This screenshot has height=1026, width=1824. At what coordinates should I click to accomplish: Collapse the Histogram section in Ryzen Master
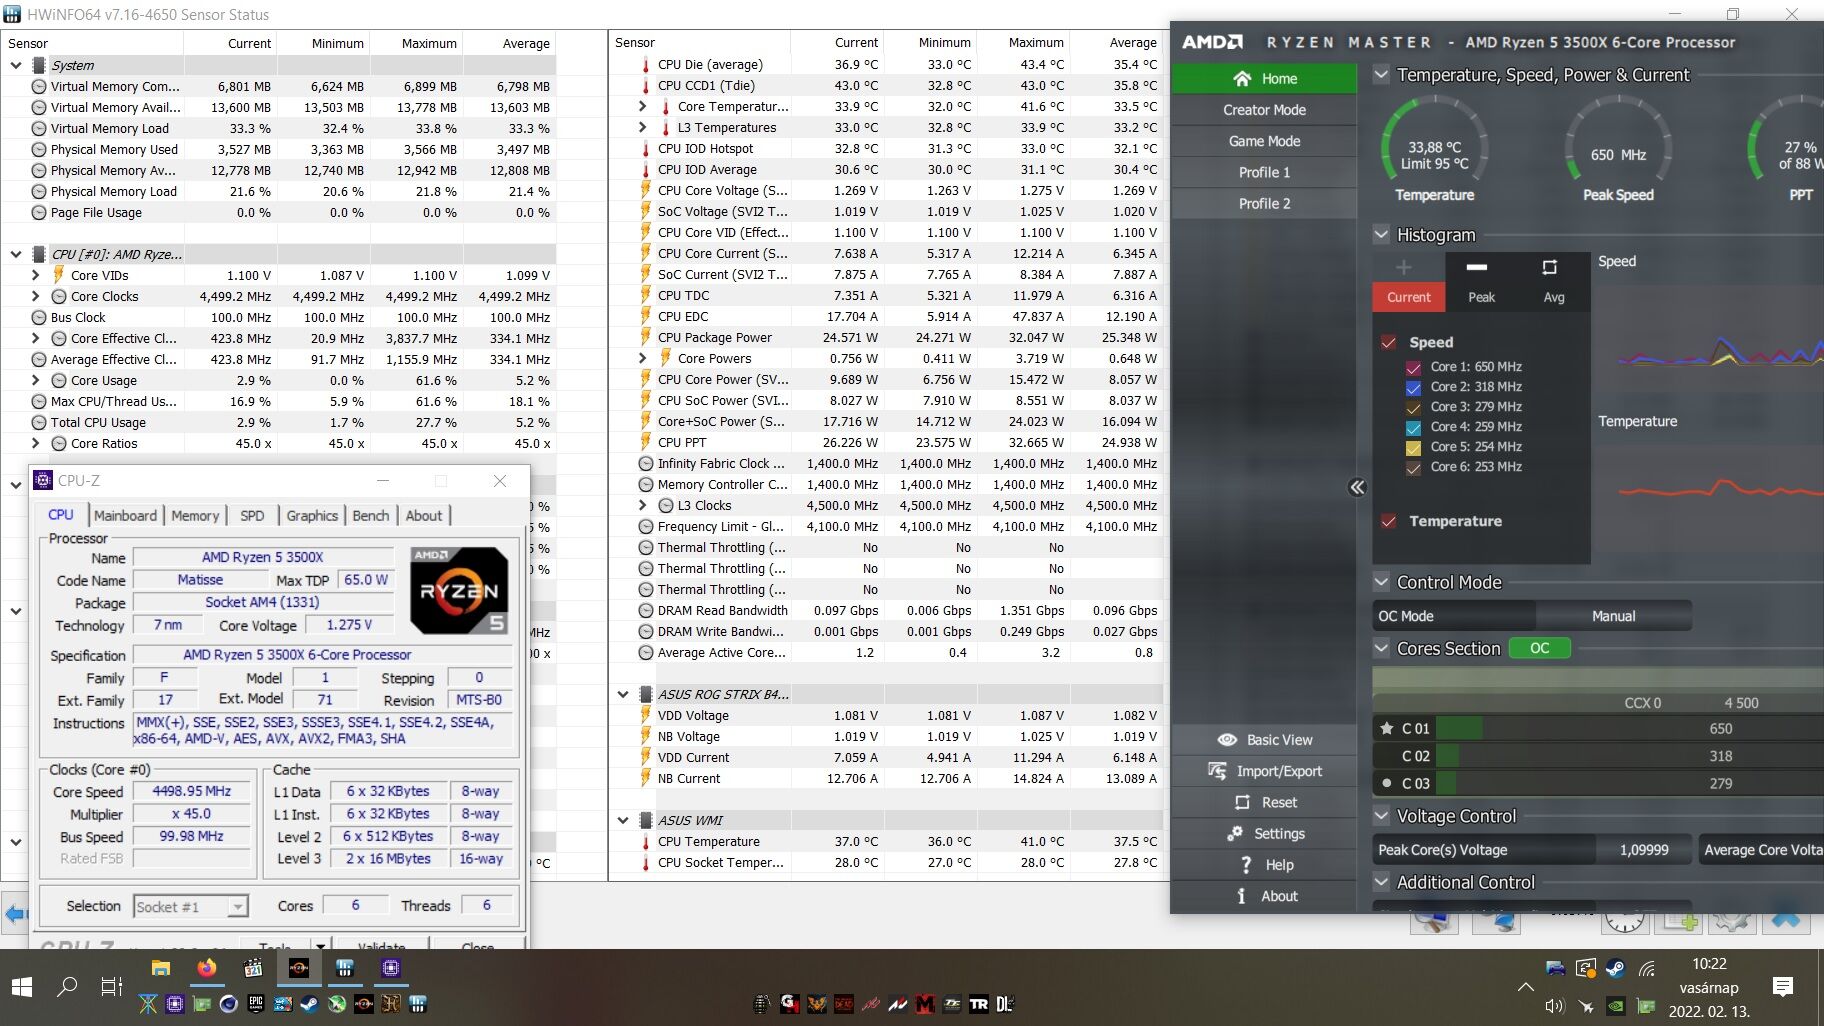[1381, 234]
